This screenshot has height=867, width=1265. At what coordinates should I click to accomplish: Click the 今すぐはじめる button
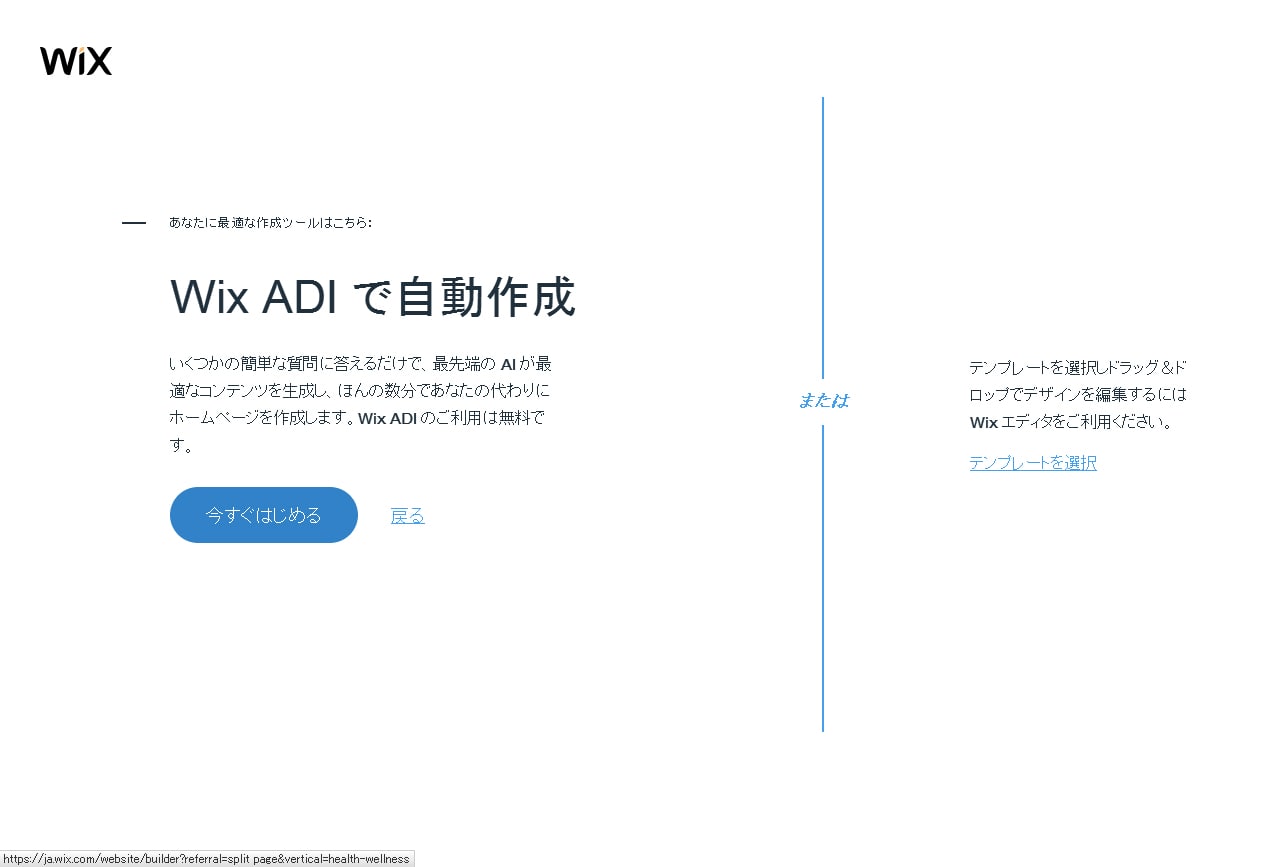pyautogui.click(x=264, y=515)
